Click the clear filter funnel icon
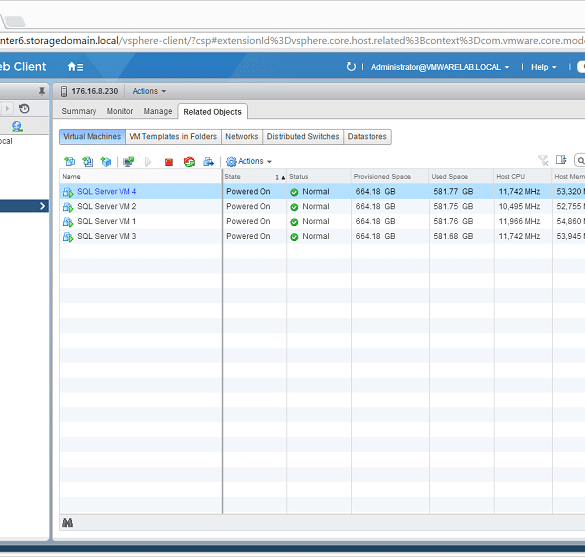This screenshot has height=557, width=585. point(543,160)
